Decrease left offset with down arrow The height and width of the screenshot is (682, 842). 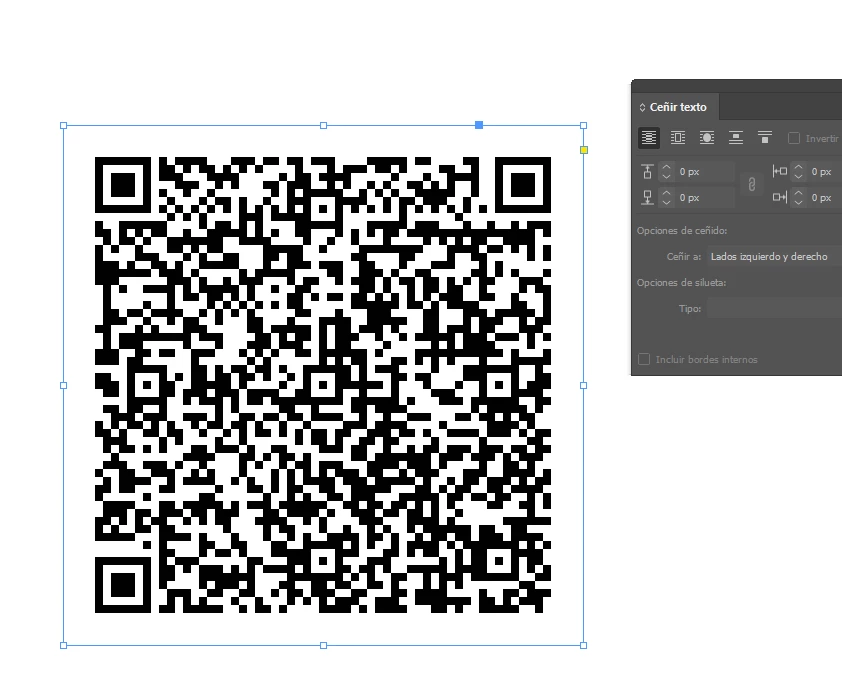(799, 176)
